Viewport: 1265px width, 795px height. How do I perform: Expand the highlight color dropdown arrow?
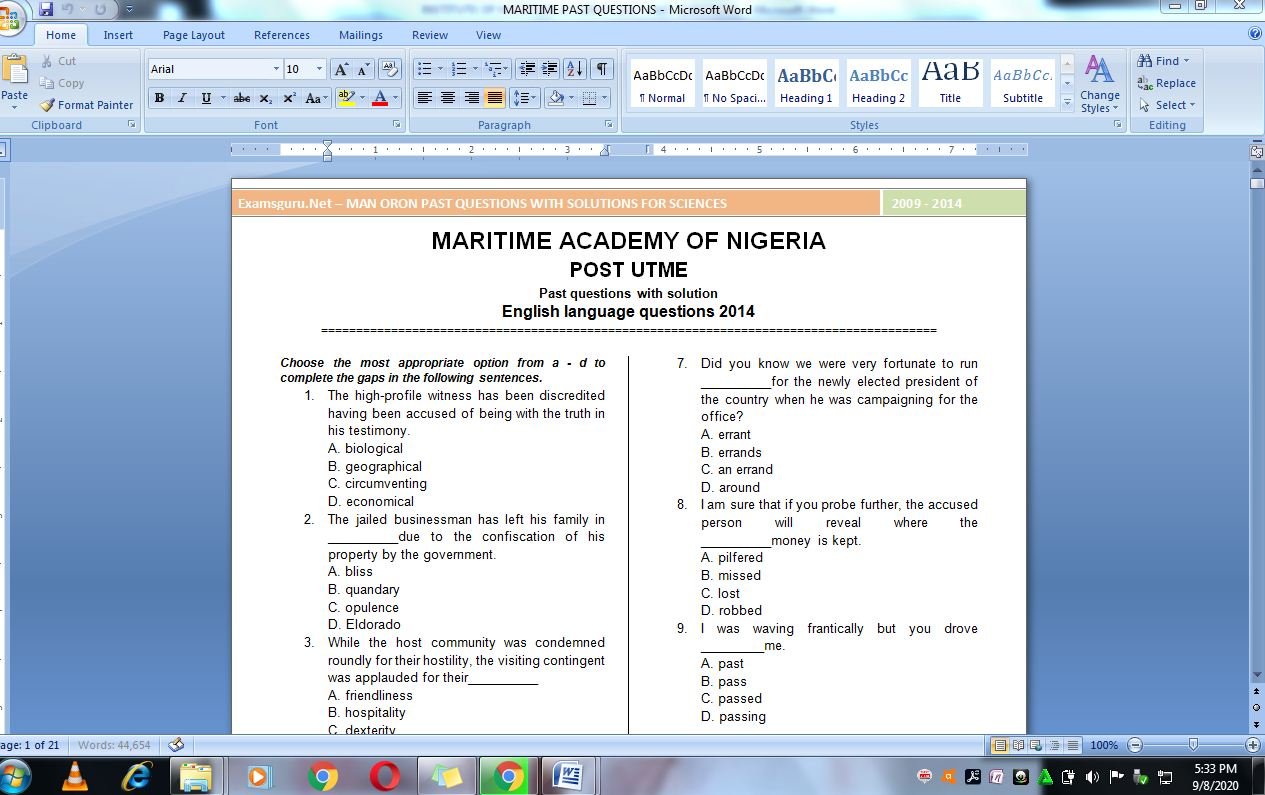pyautogui.click(x=361, y=98)
